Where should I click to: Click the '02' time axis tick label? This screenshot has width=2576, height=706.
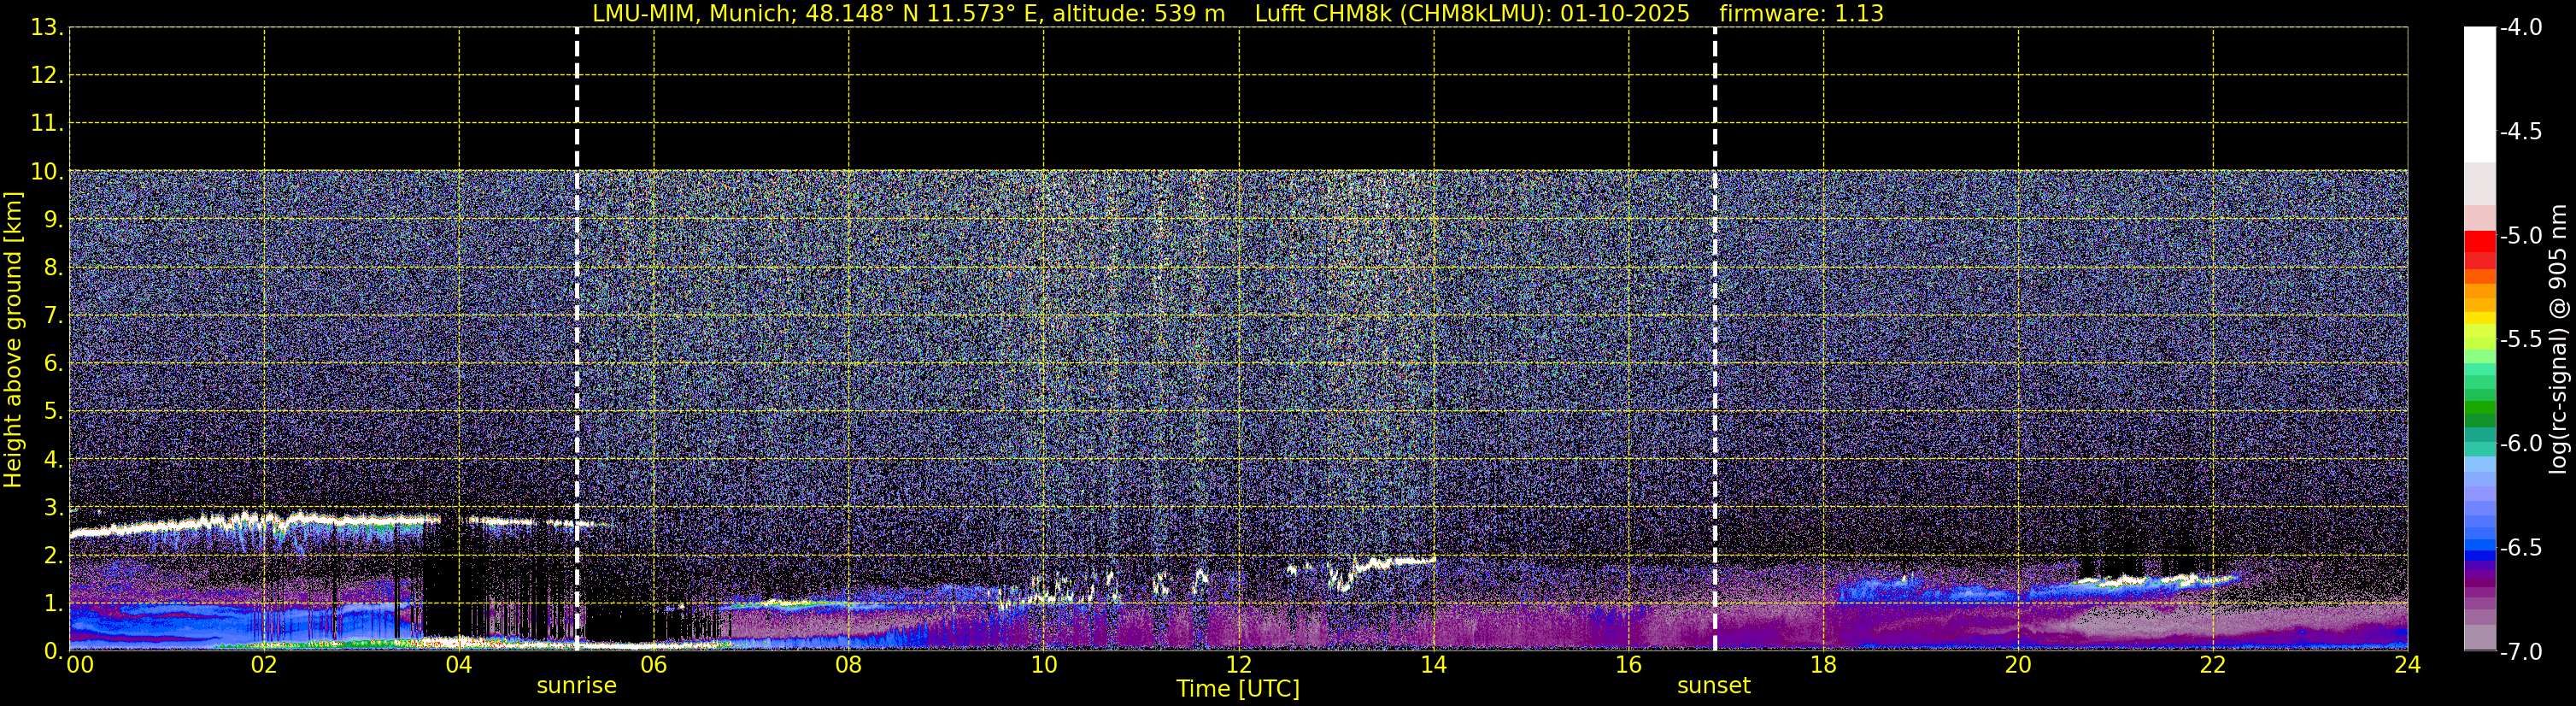[x=264, y=665]
